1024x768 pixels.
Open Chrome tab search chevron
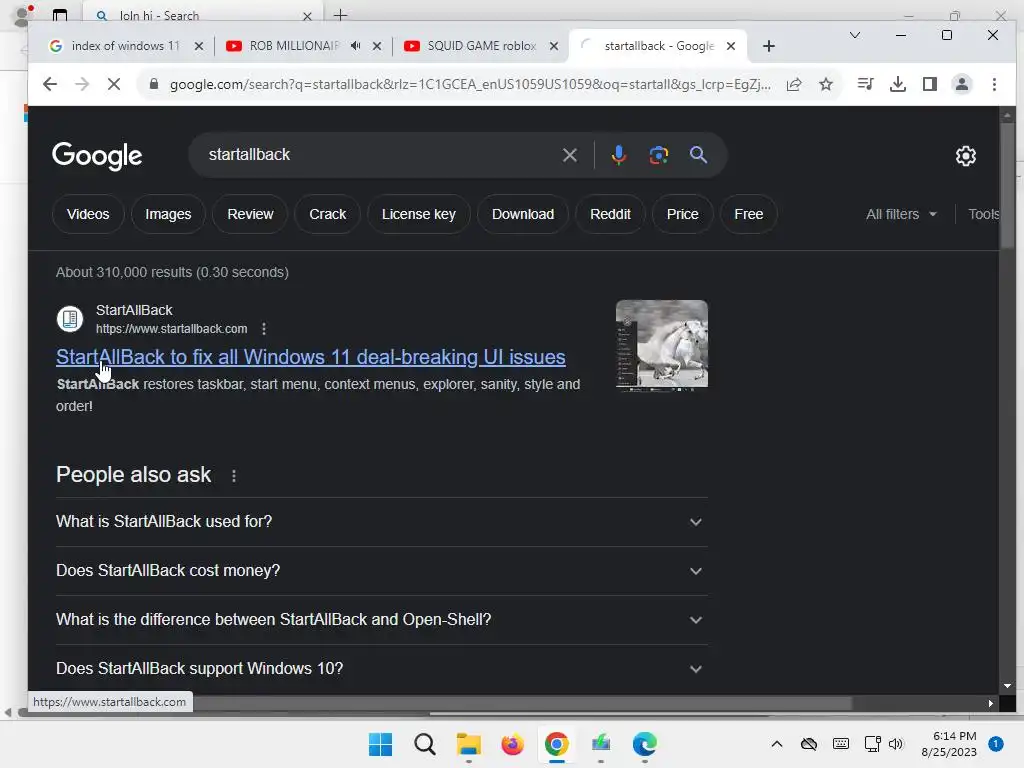tap(854, 35)
